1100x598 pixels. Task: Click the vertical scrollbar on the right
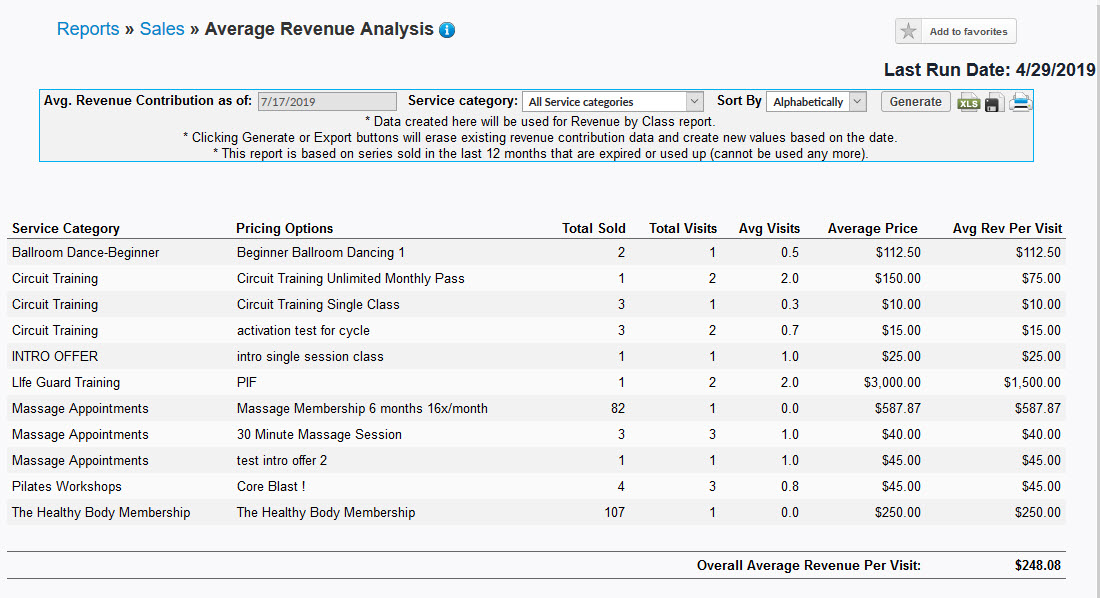(x=1096, y=300)
